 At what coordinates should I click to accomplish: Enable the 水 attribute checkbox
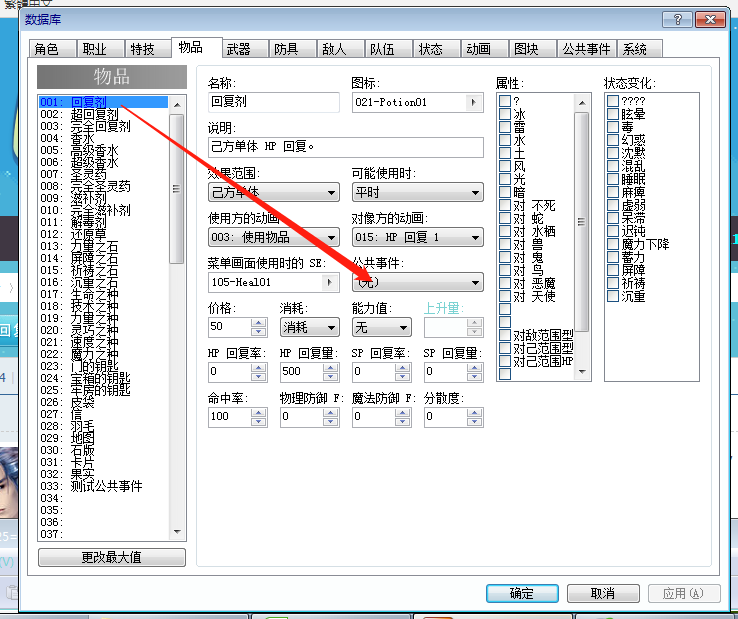505,140
